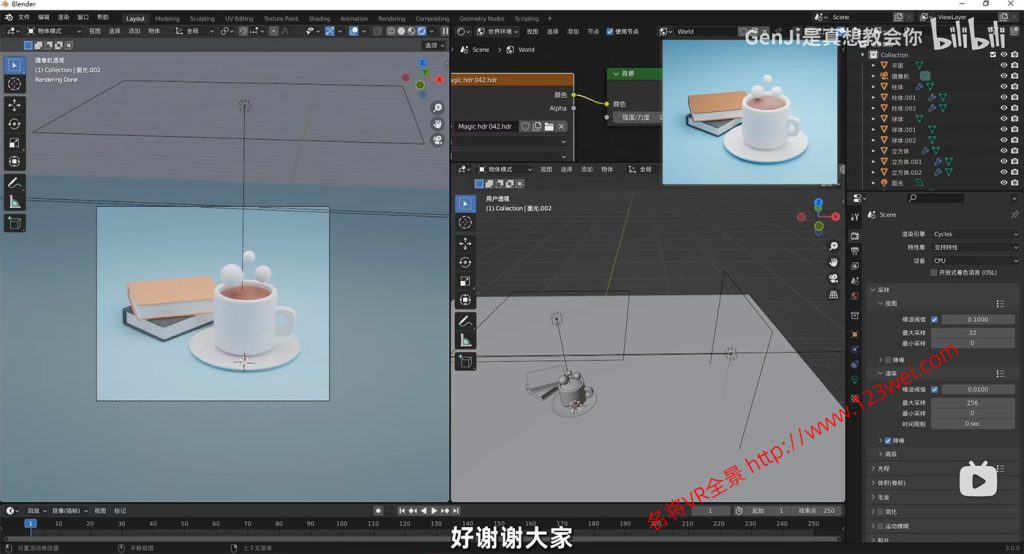
Task: Select the Measure tool in left viewport
Action: coord(15,202)
